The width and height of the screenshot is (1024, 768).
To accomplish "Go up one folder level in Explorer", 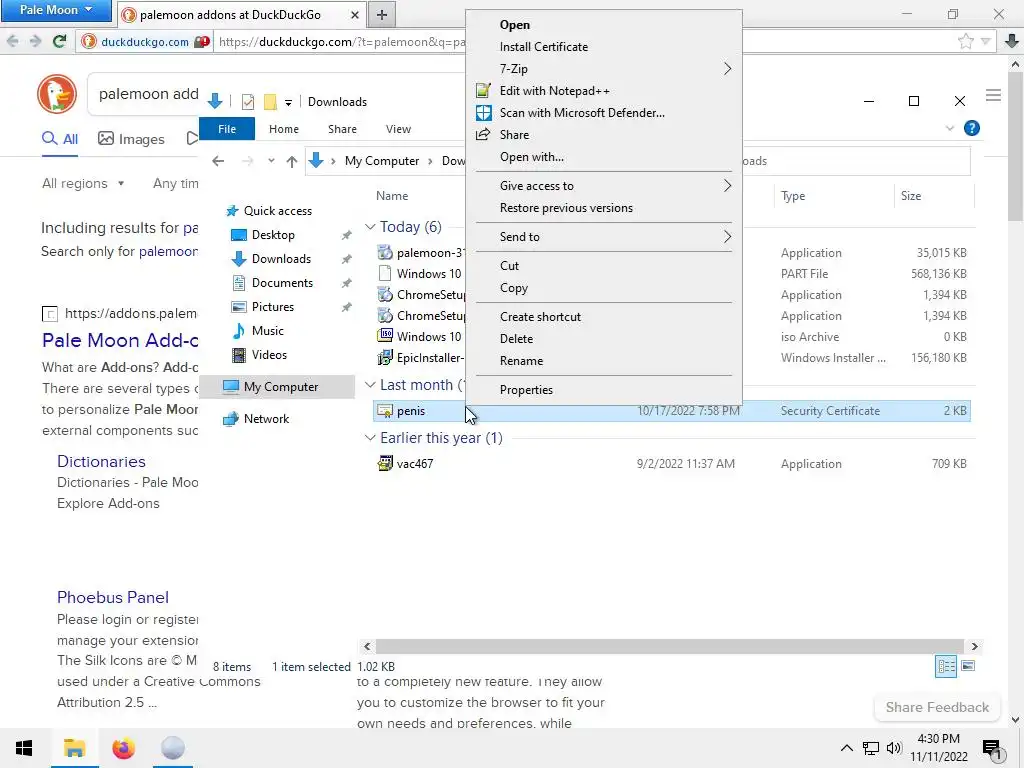I will click(x=291, y=161).
